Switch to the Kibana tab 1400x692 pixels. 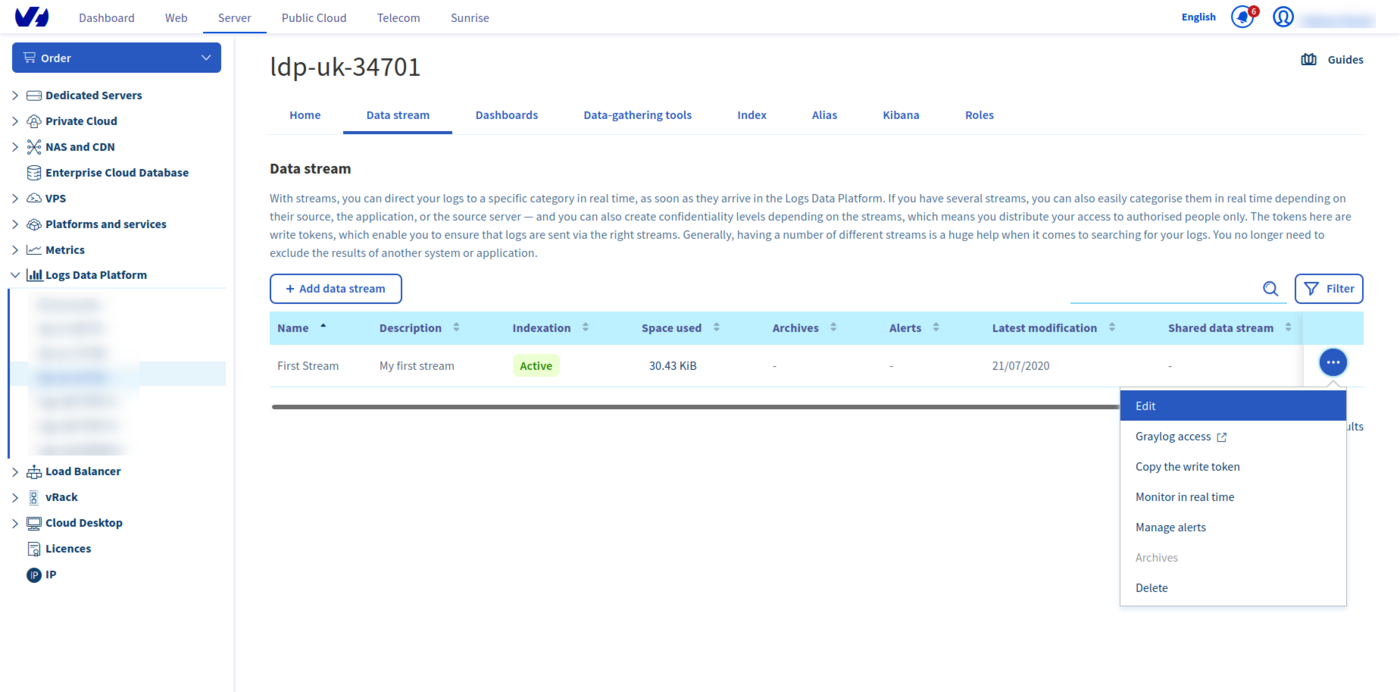pos(900,115)
